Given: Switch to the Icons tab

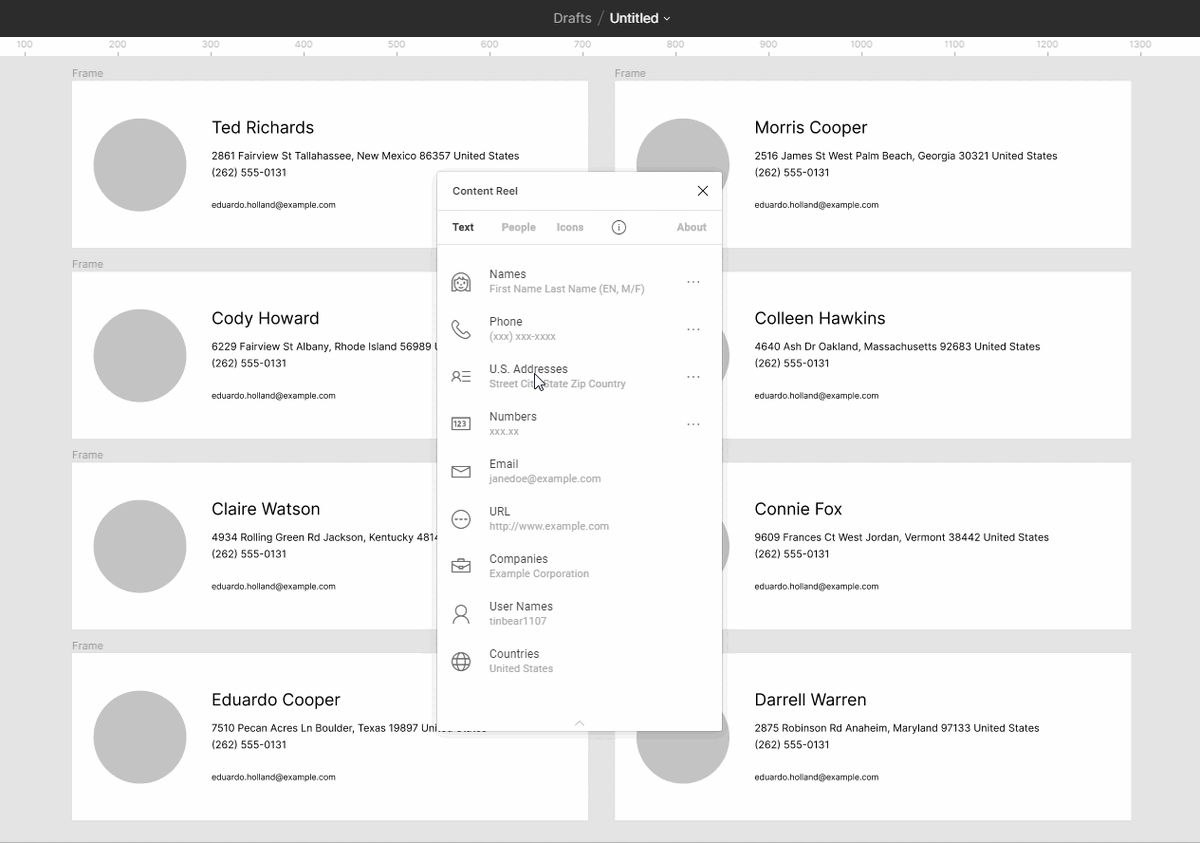Looking at the screenshot, I should [x=570, y=227].
